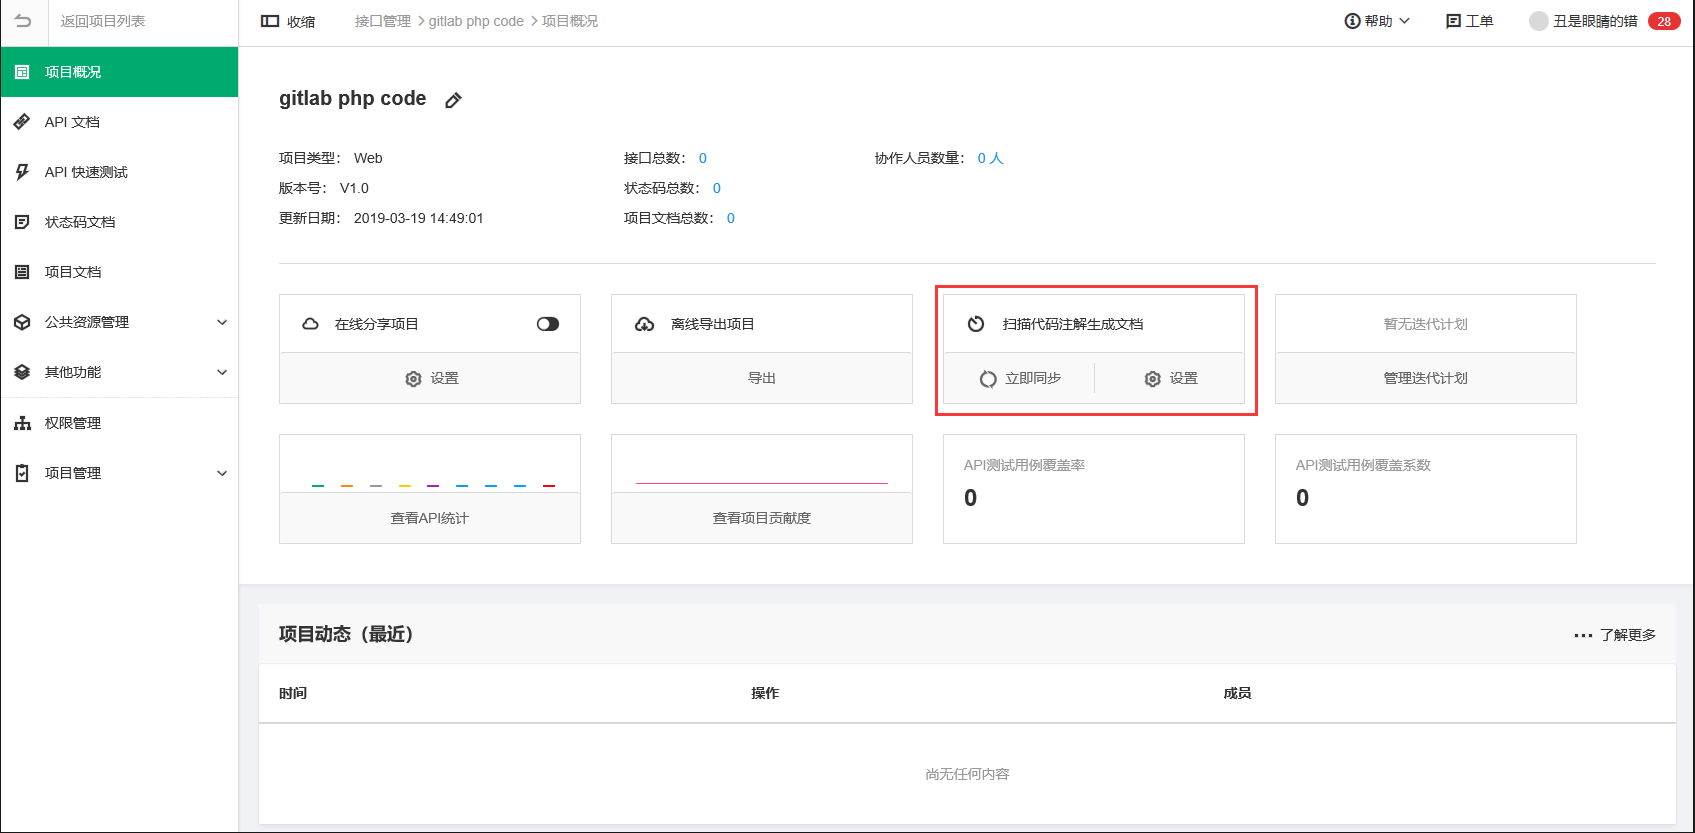Select 项目概况 in the sidebar

[x=119, y=72]
